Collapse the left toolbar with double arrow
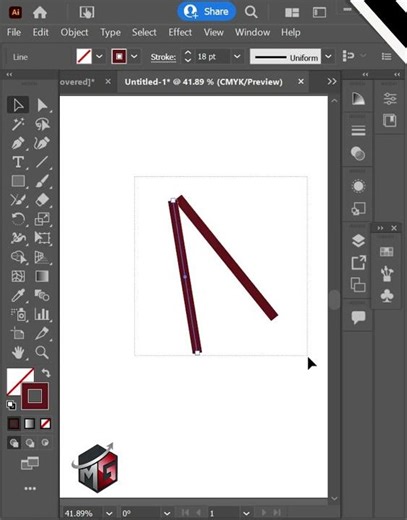Image resolution: width=407 pixels, height=520 pixels. click(x=9, y=74)
